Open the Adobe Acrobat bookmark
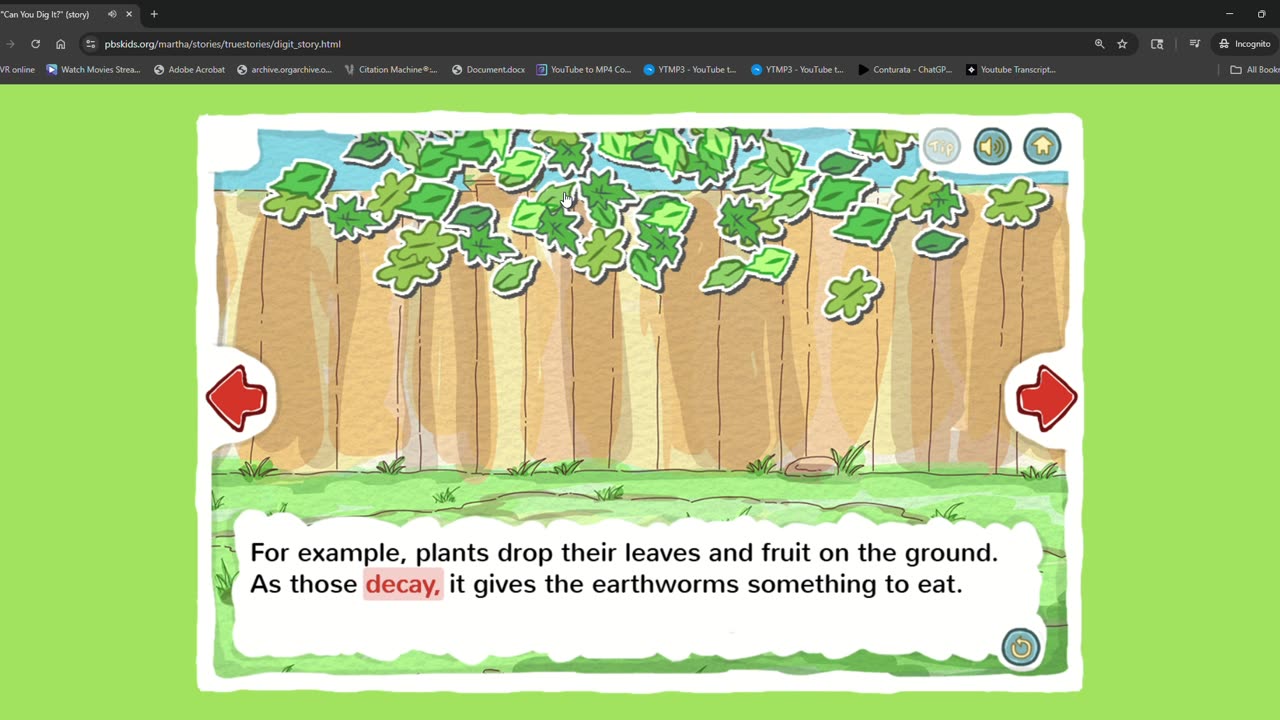This screenshot has width=1280, height=720. coord(189,70)
